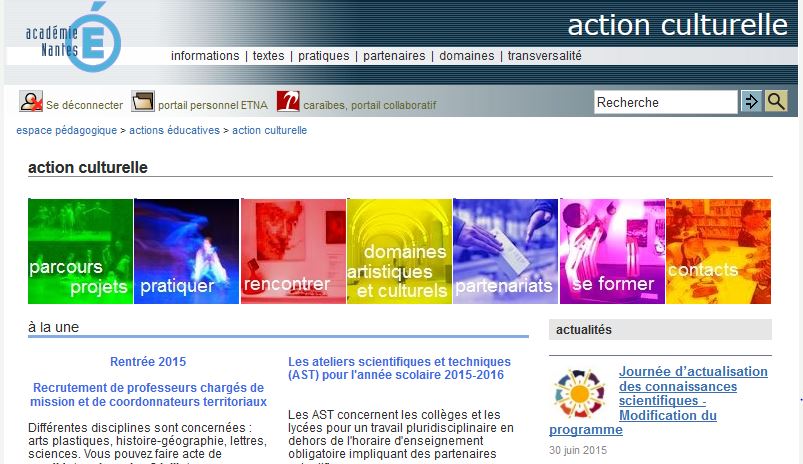
Task: Select the magenta se former tile
Action: click(x=611, y=251)
